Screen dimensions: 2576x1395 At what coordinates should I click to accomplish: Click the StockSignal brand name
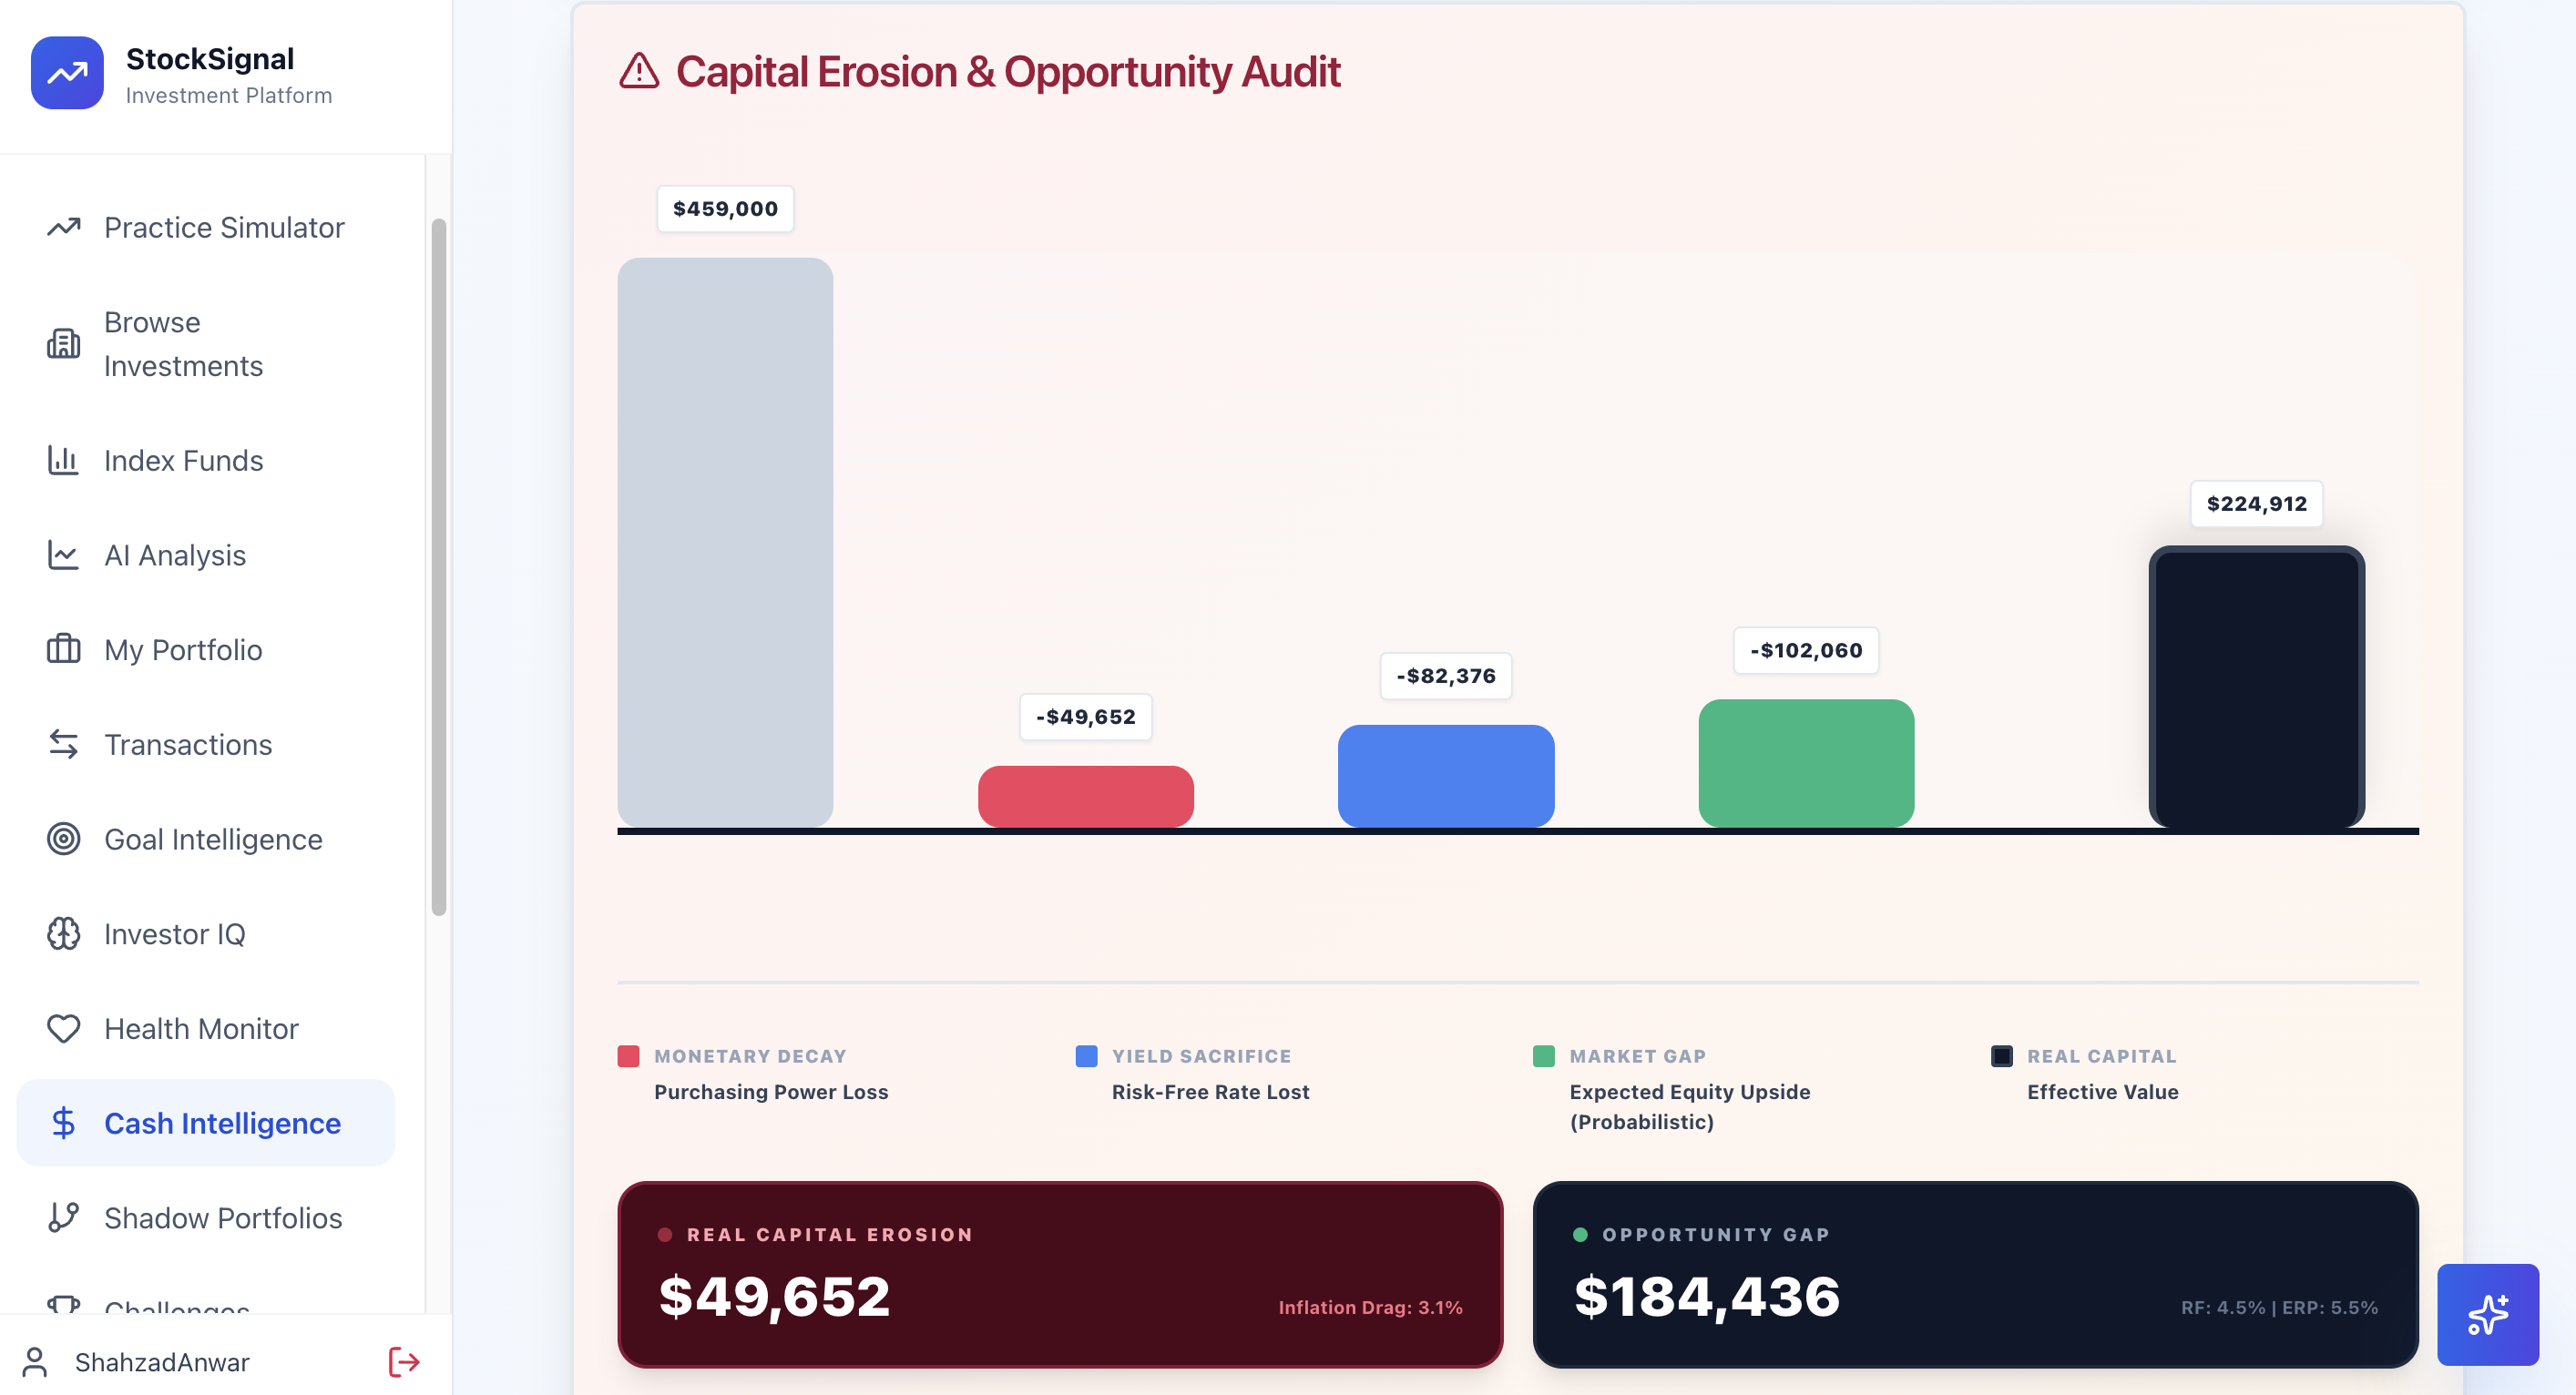tap(210, 59)
